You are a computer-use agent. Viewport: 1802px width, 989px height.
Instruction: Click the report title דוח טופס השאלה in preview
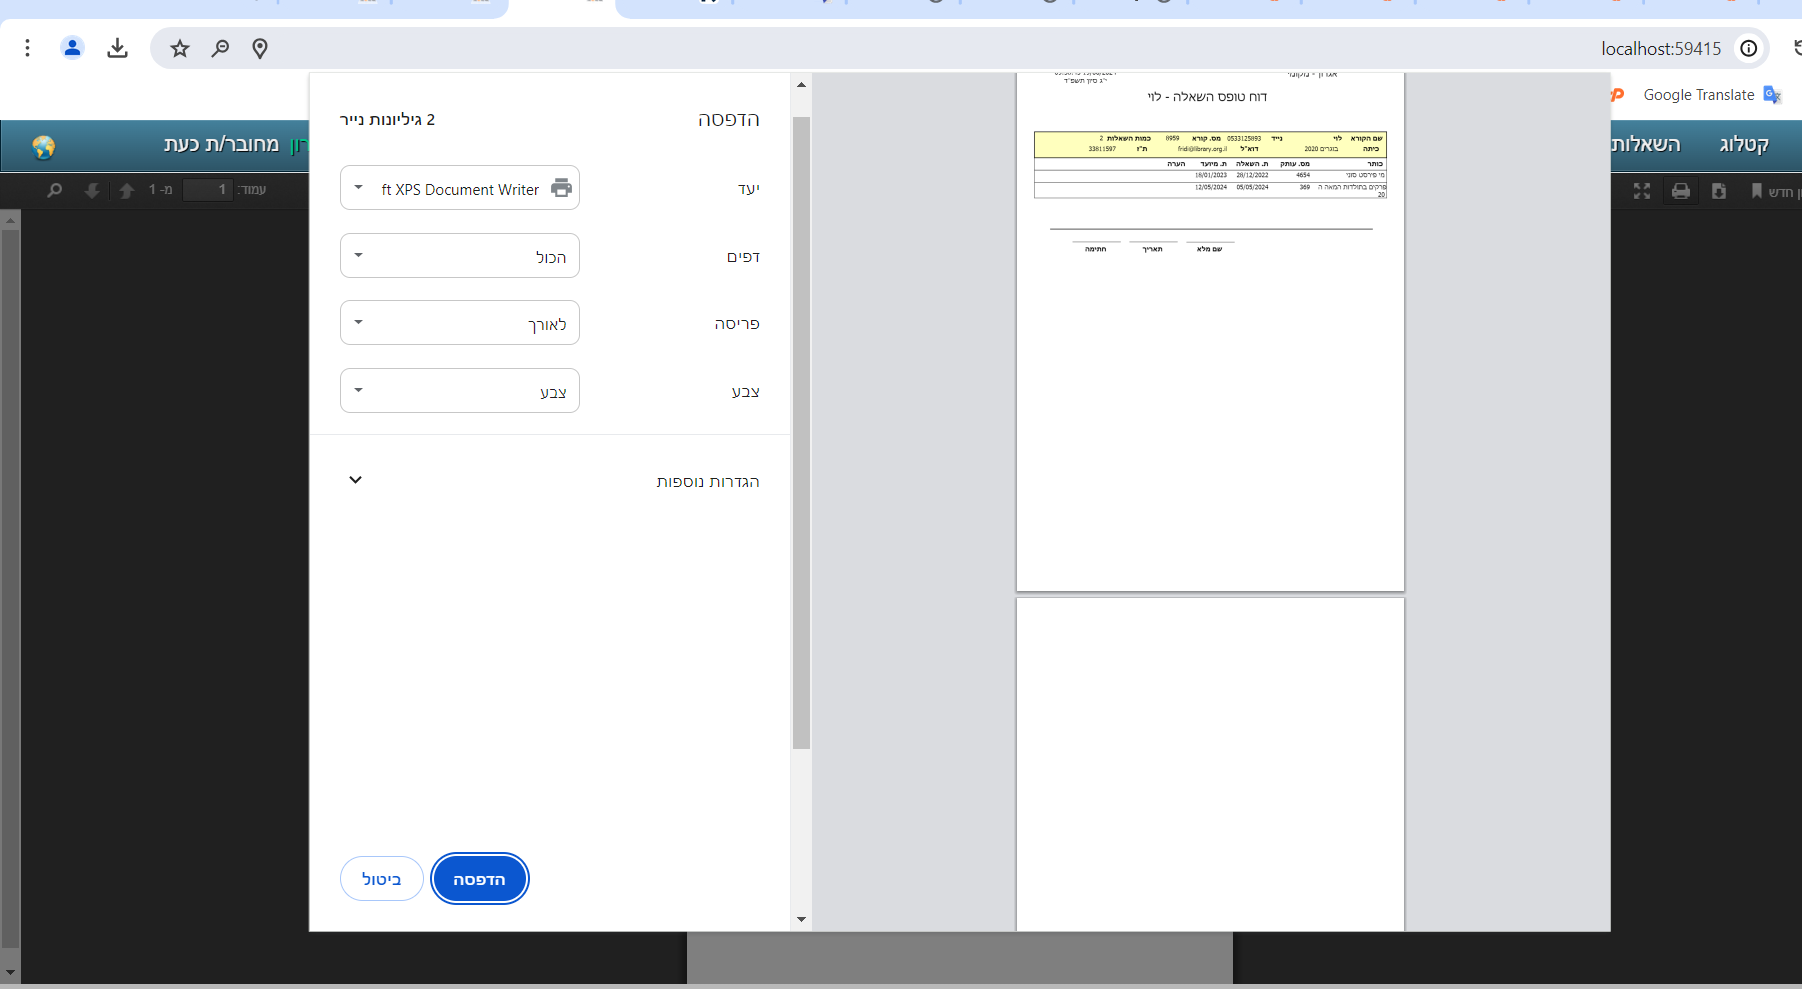(x=1207, y=97)
